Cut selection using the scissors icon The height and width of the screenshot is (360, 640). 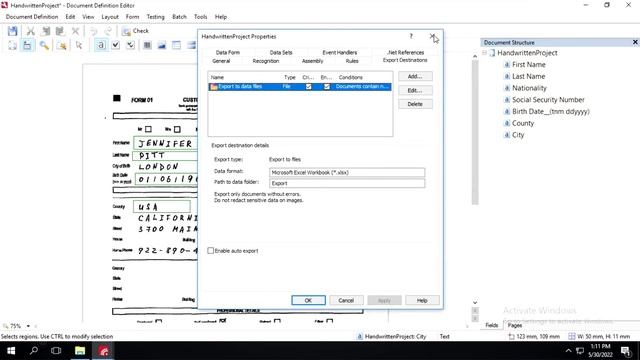[31, 31]
